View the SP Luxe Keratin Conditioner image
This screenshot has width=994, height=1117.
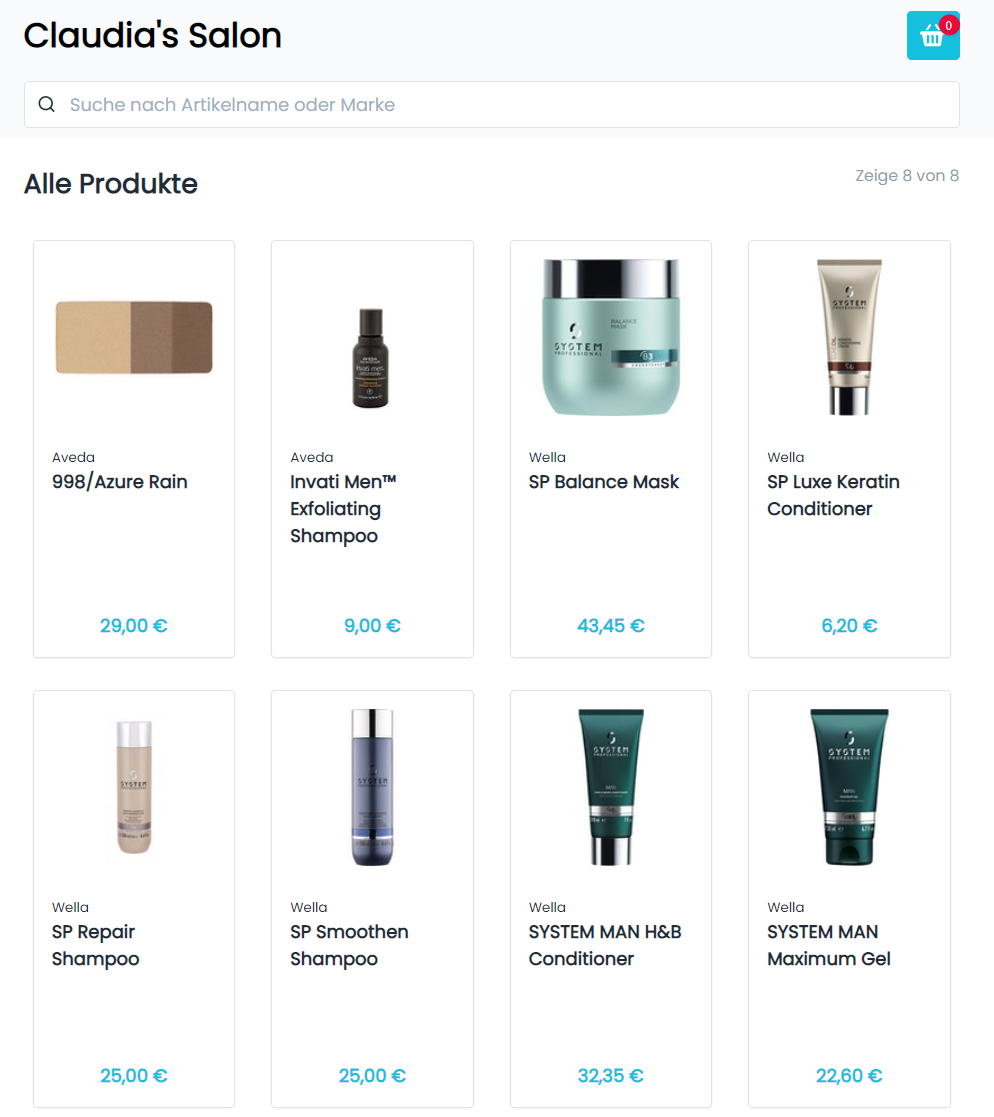click(849, 338)
